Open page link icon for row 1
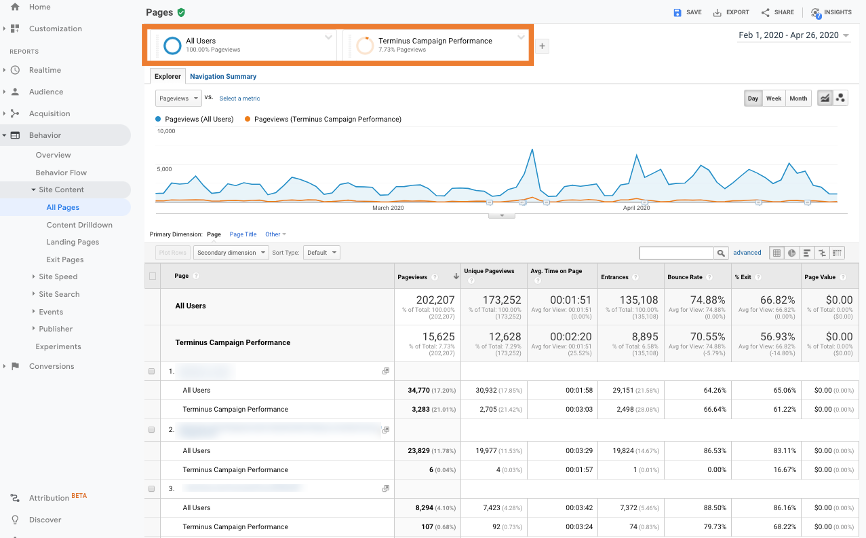This screenshot has height=538, width=866. click(386, 371)
